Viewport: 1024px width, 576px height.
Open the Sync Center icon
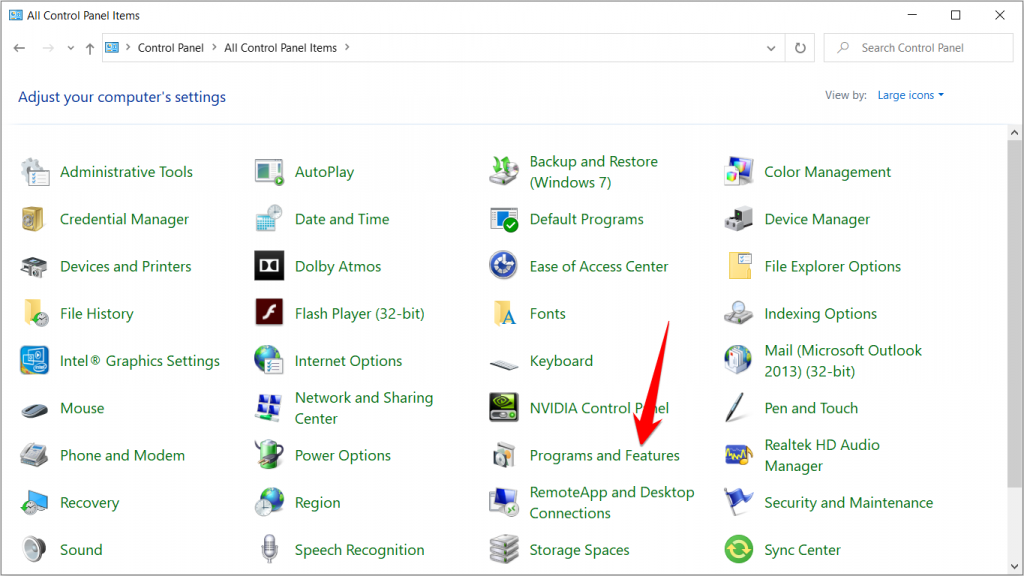point(739,549)
